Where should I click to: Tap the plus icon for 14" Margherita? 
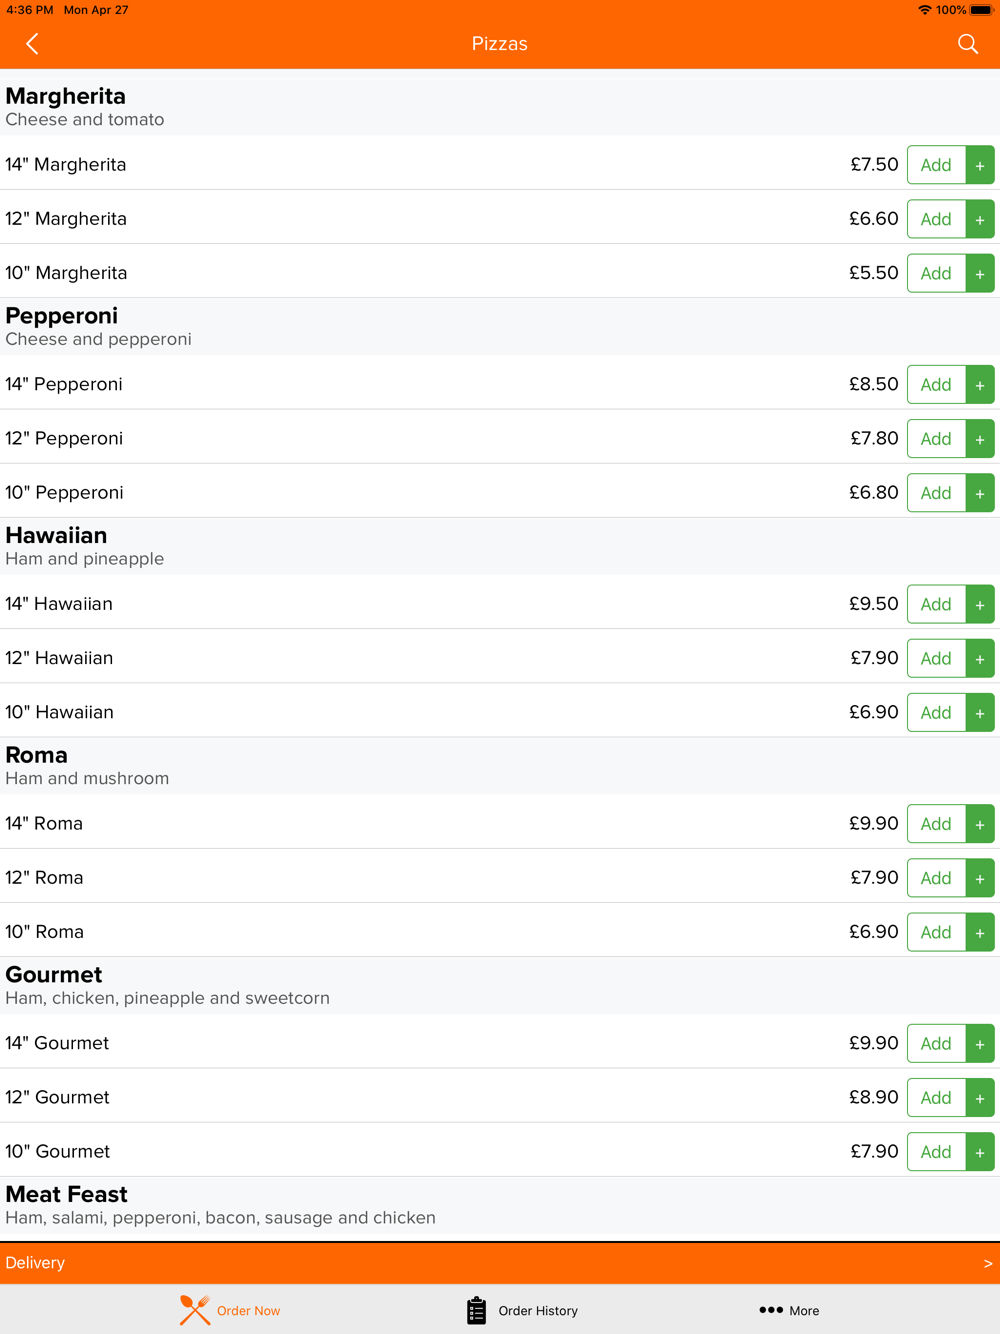pos(980,165)
